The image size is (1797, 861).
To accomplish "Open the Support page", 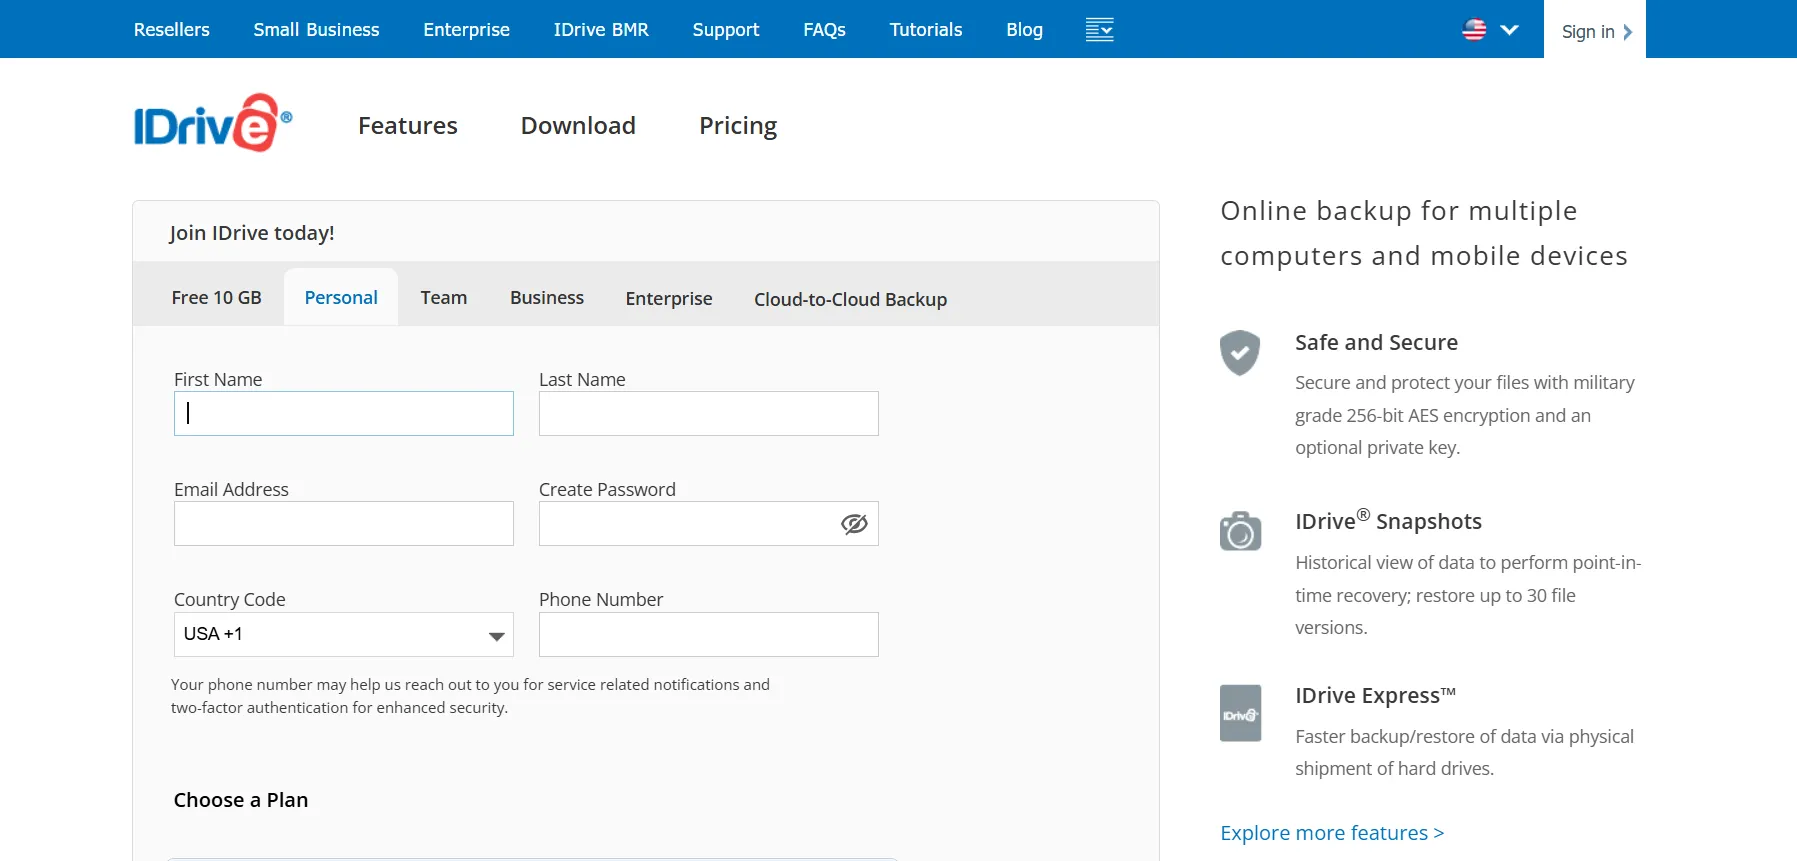I will click(726, 30).
